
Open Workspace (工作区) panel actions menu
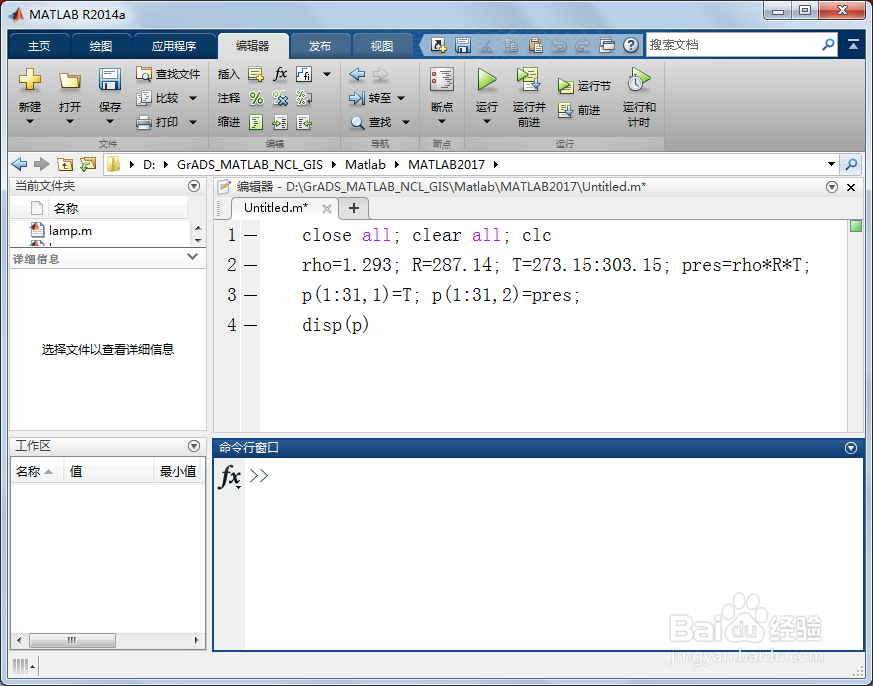(194, 446)
